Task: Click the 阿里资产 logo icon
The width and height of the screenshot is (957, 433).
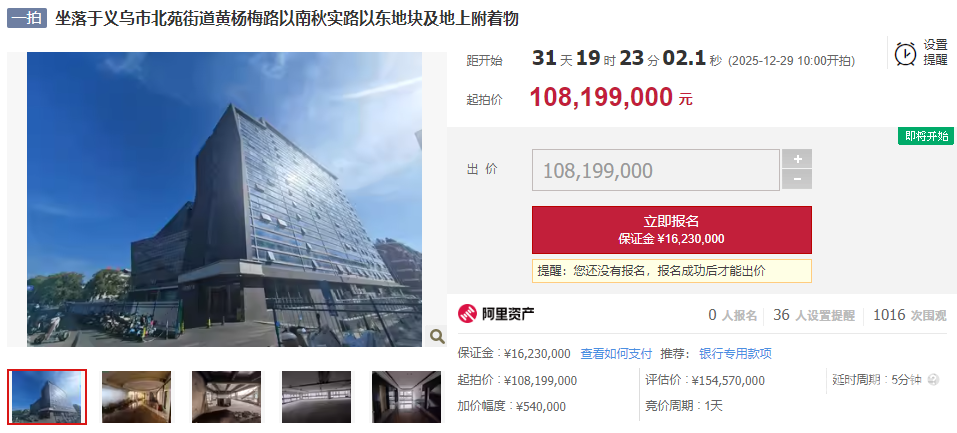Action: (x=468, y=314)
